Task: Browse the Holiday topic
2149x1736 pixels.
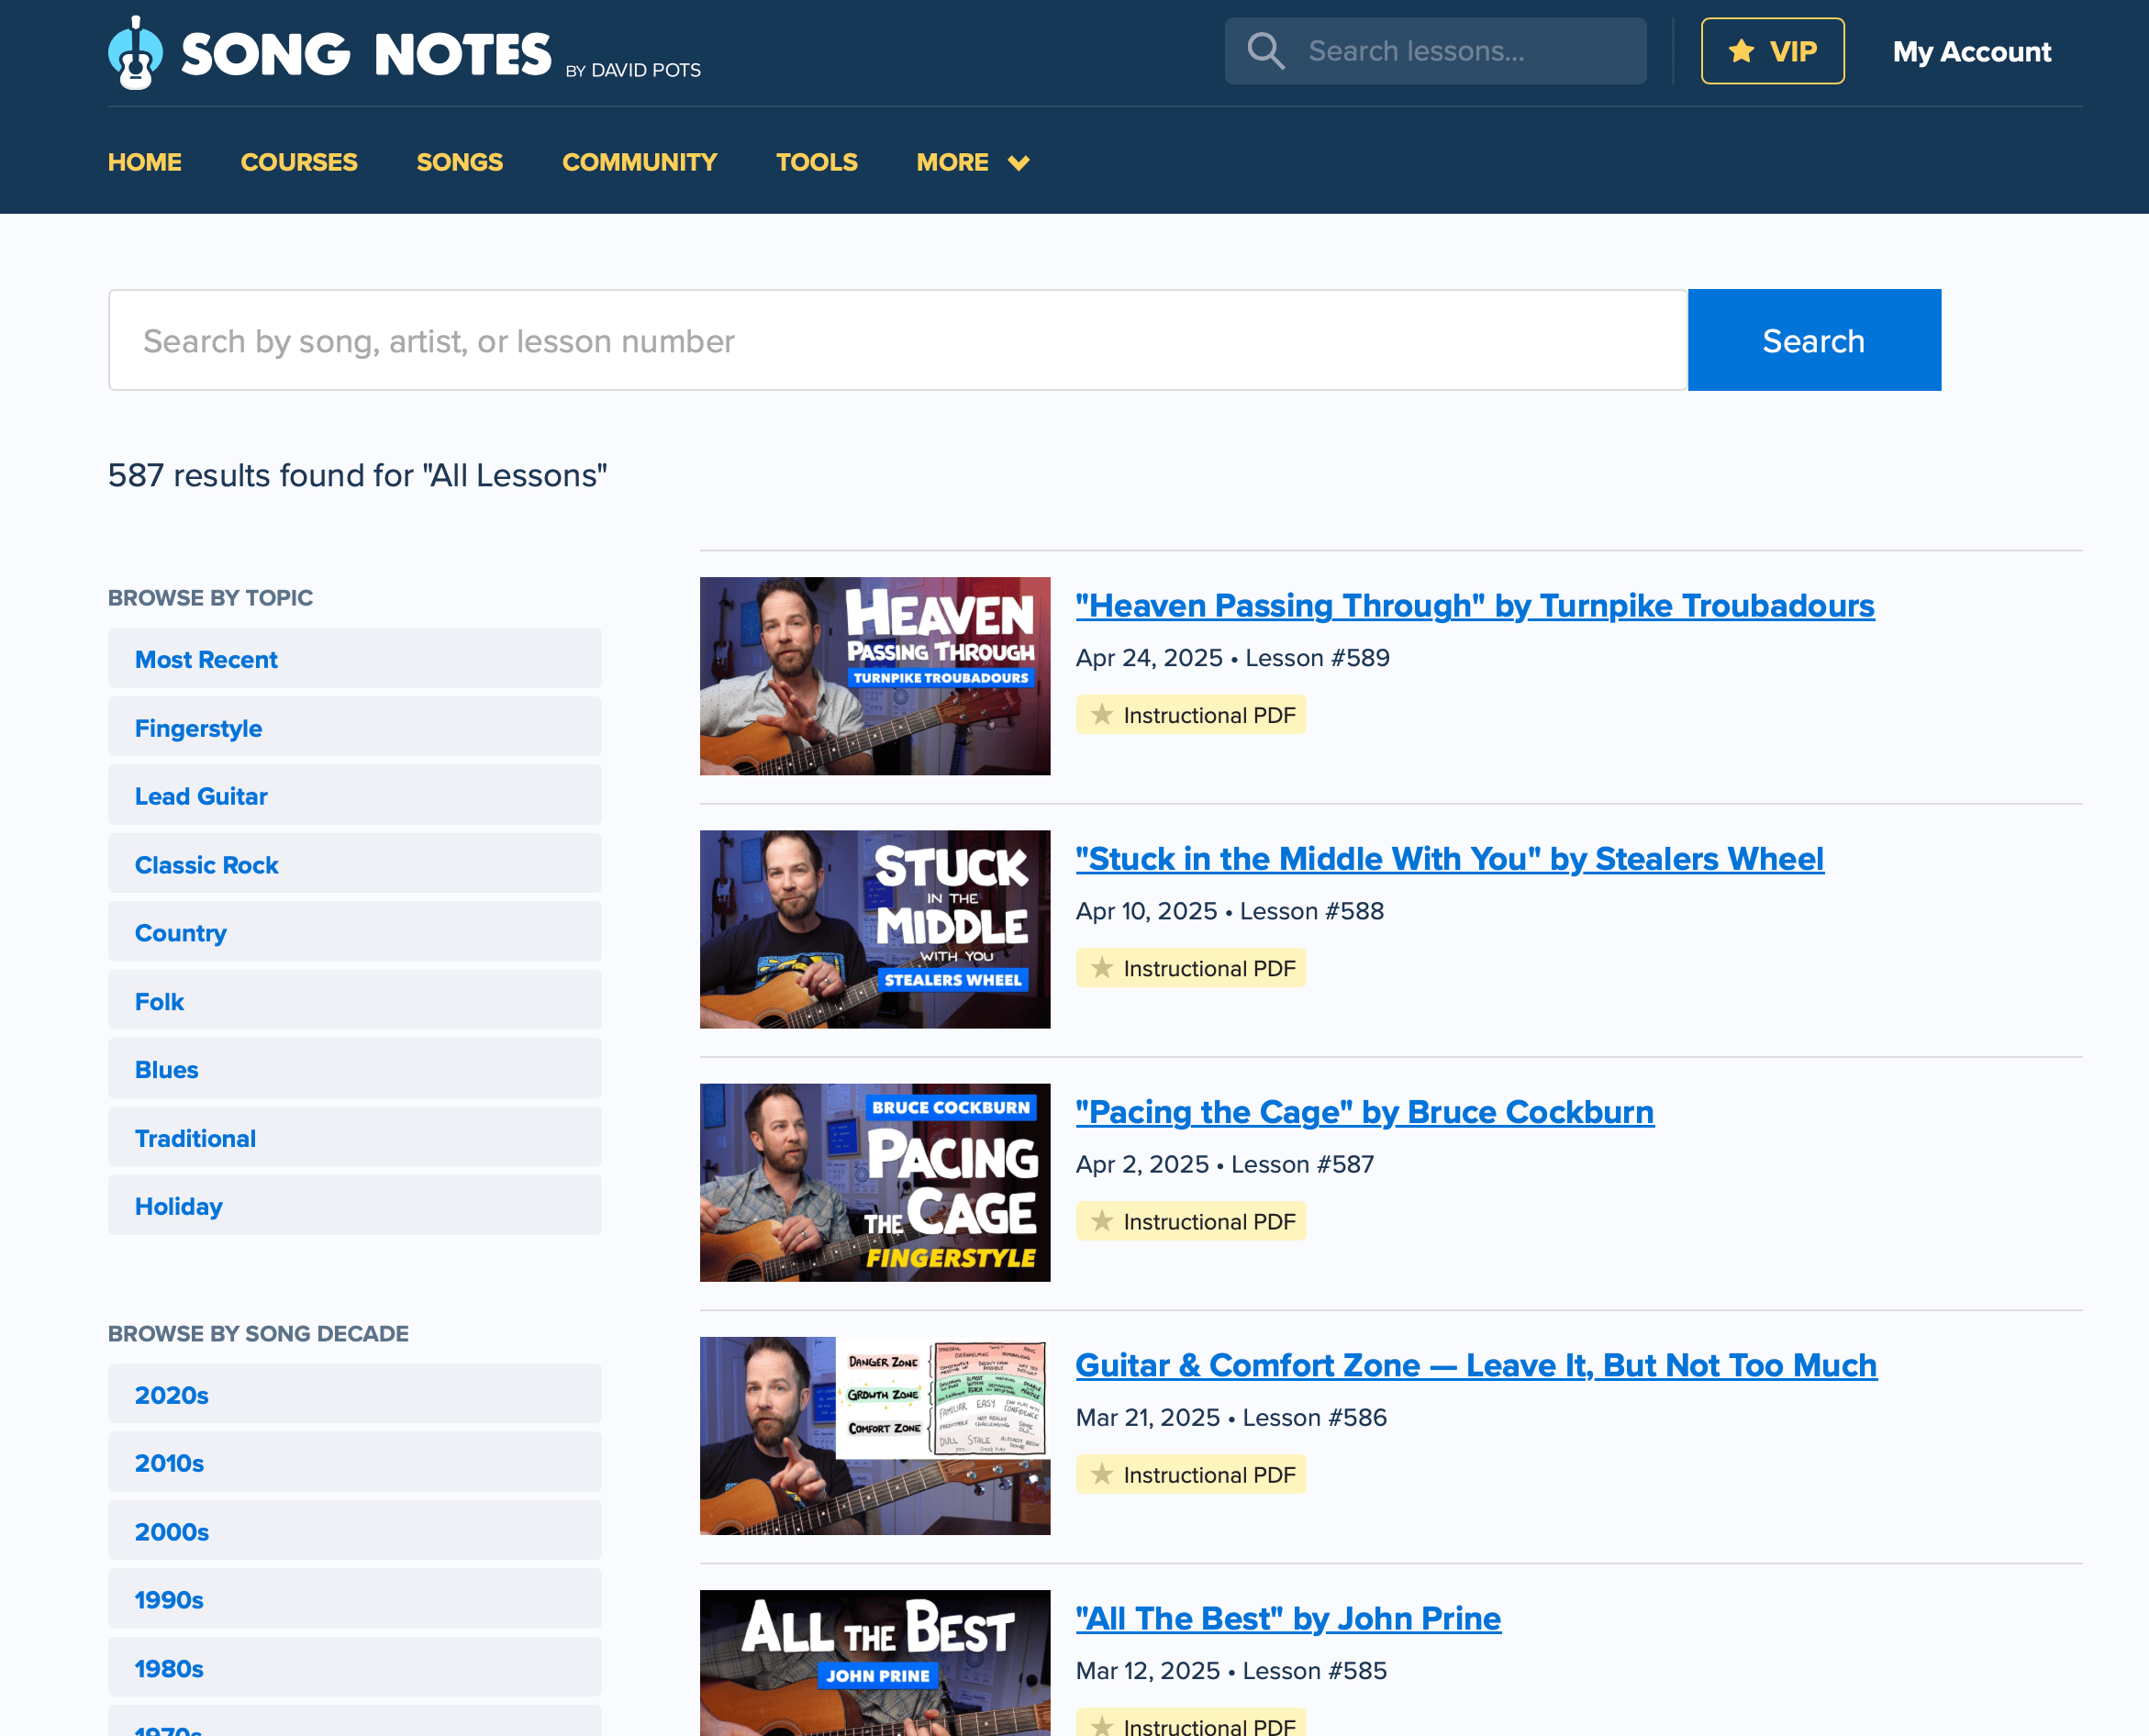Action: point(355,1205)
